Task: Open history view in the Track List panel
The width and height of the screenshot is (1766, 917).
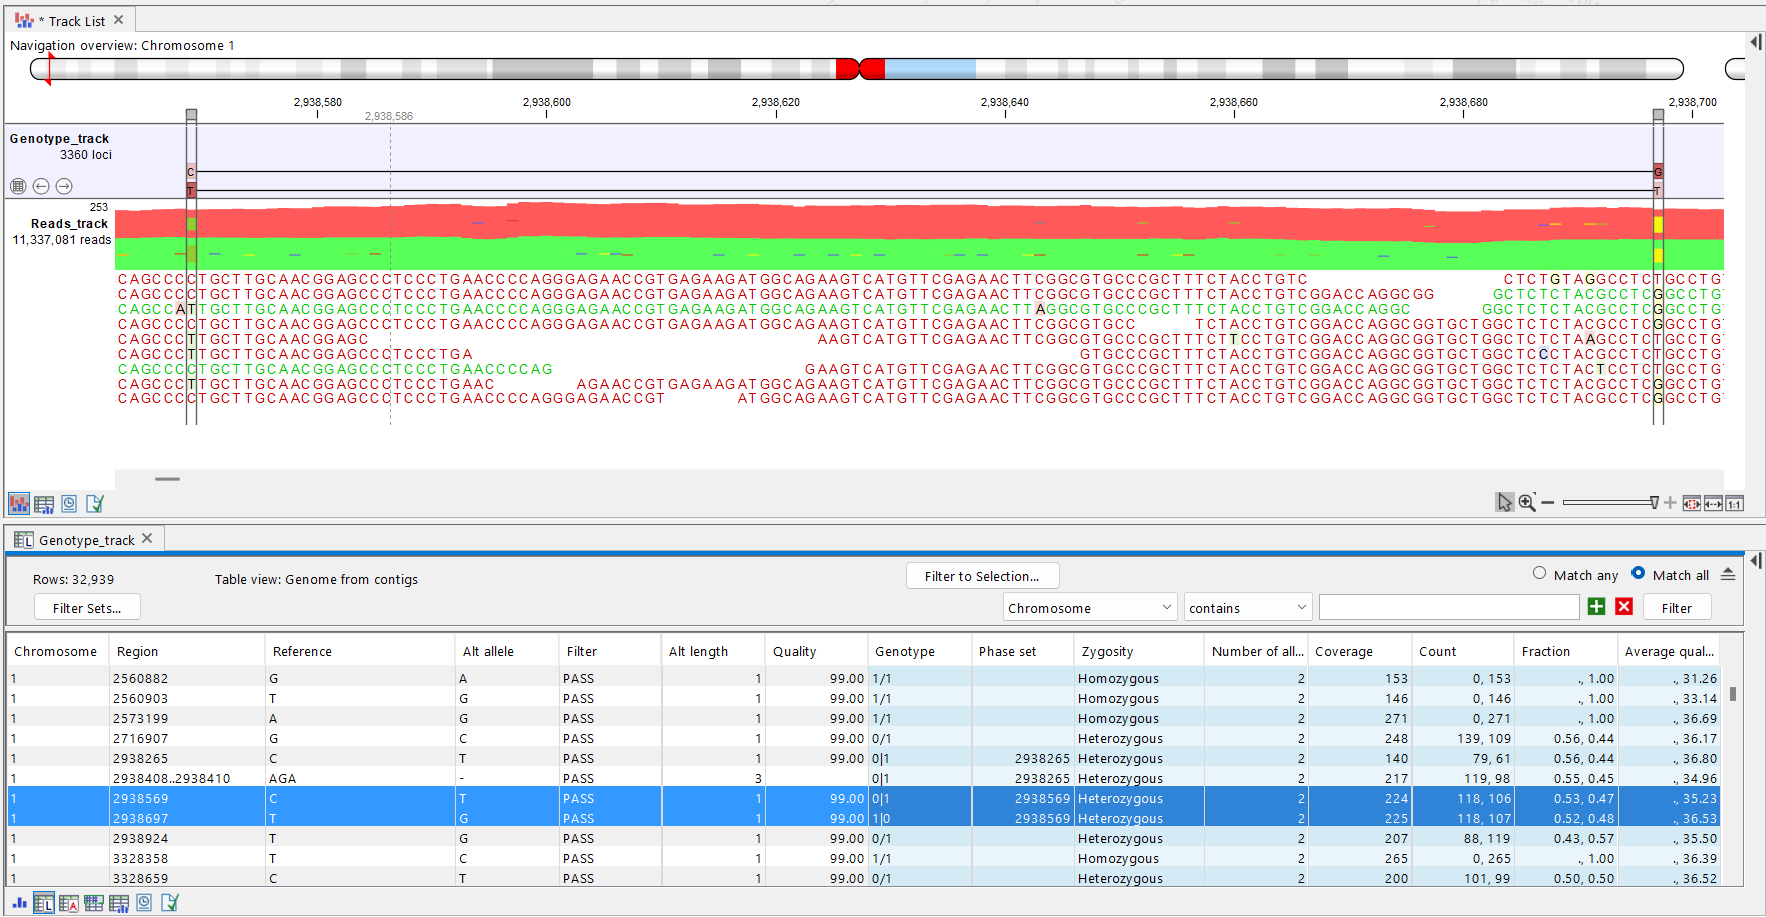Action: [69, 504]
